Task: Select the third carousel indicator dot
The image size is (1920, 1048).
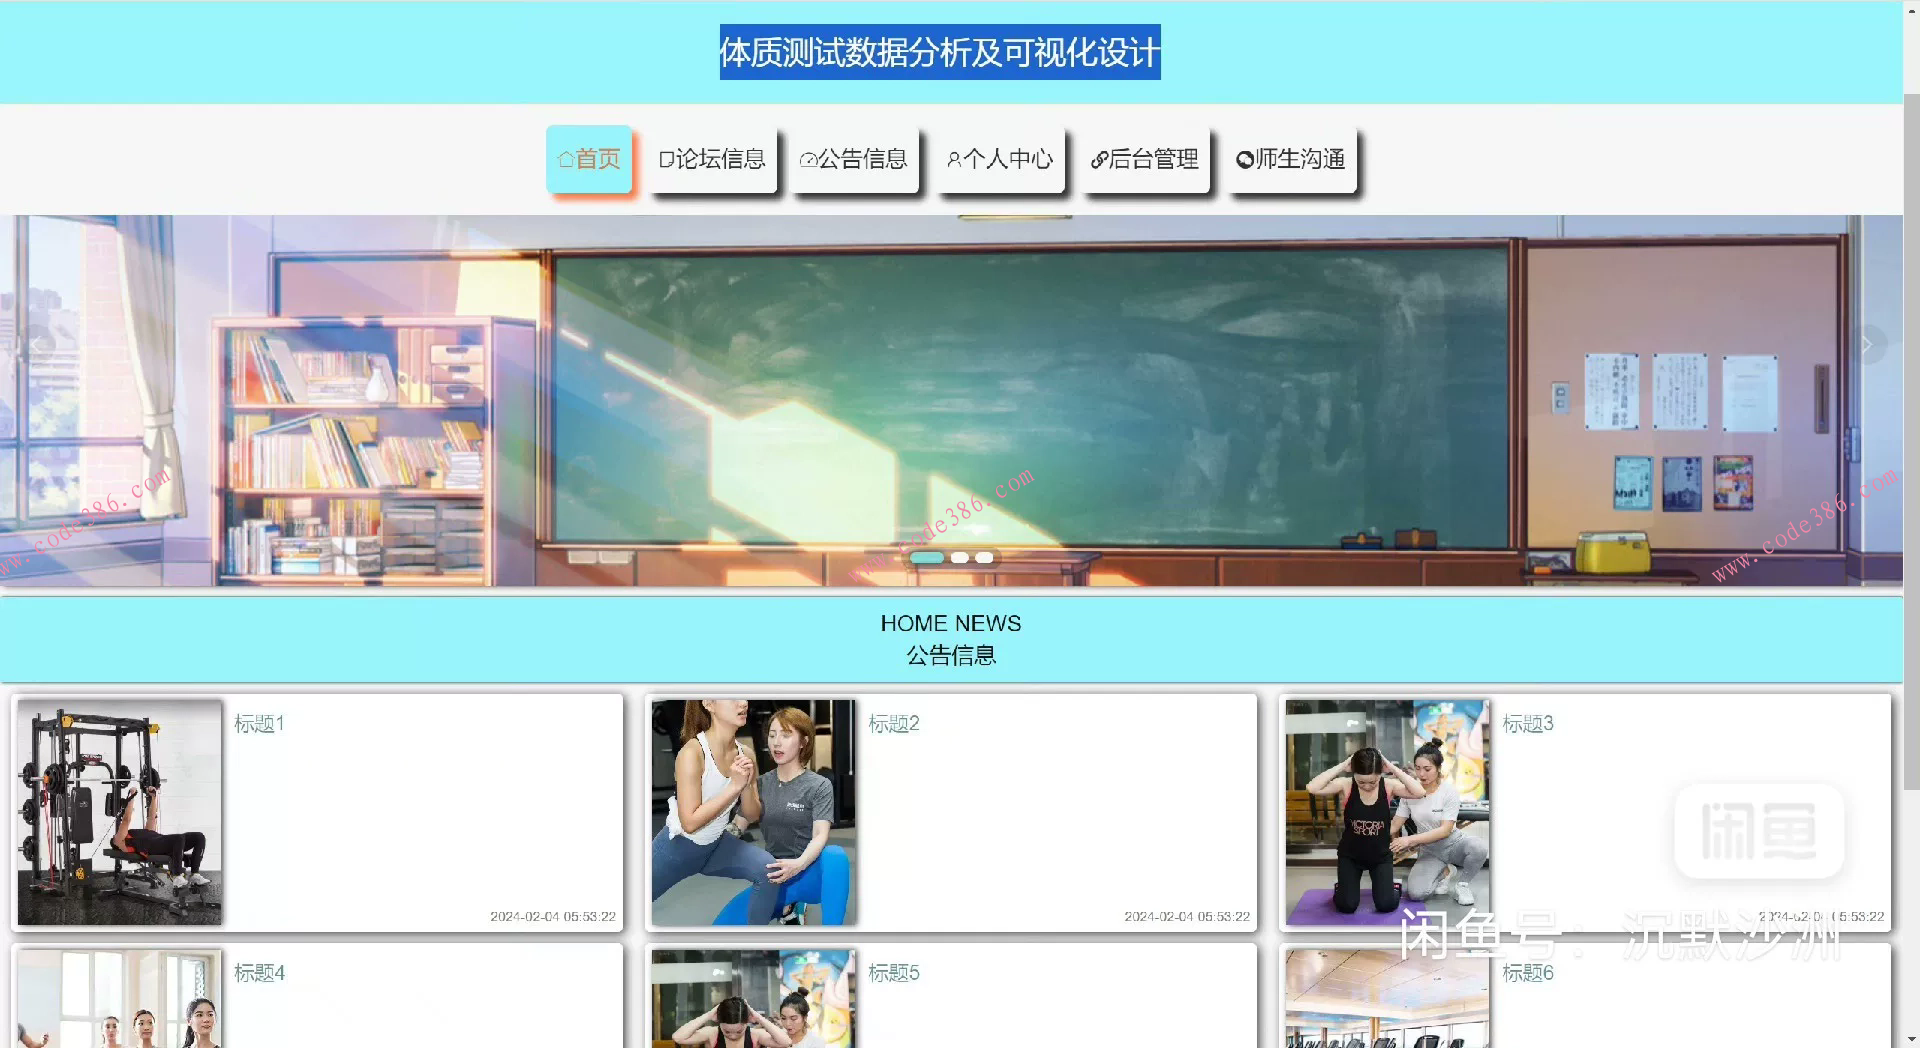Action: pos(984,558)
